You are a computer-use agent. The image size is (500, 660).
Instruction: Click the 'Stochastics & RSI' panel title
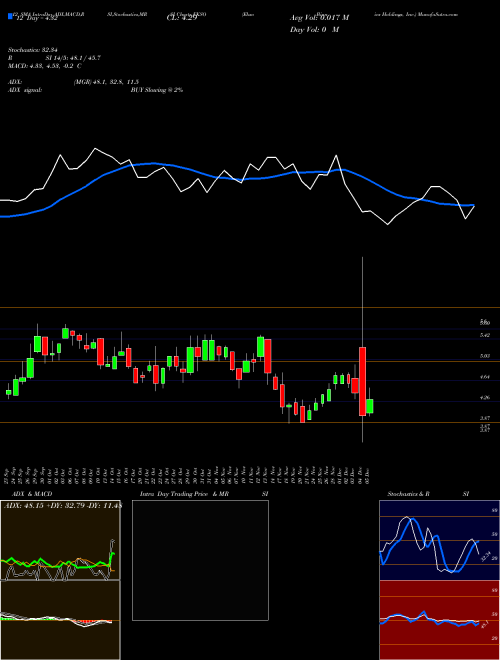428,494
